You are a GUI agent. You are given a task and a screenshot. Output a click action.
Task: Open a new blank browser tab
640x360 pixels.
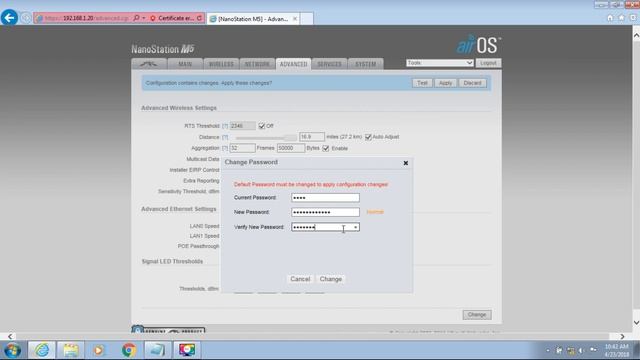pyautogui.click(x=307, y=19)
